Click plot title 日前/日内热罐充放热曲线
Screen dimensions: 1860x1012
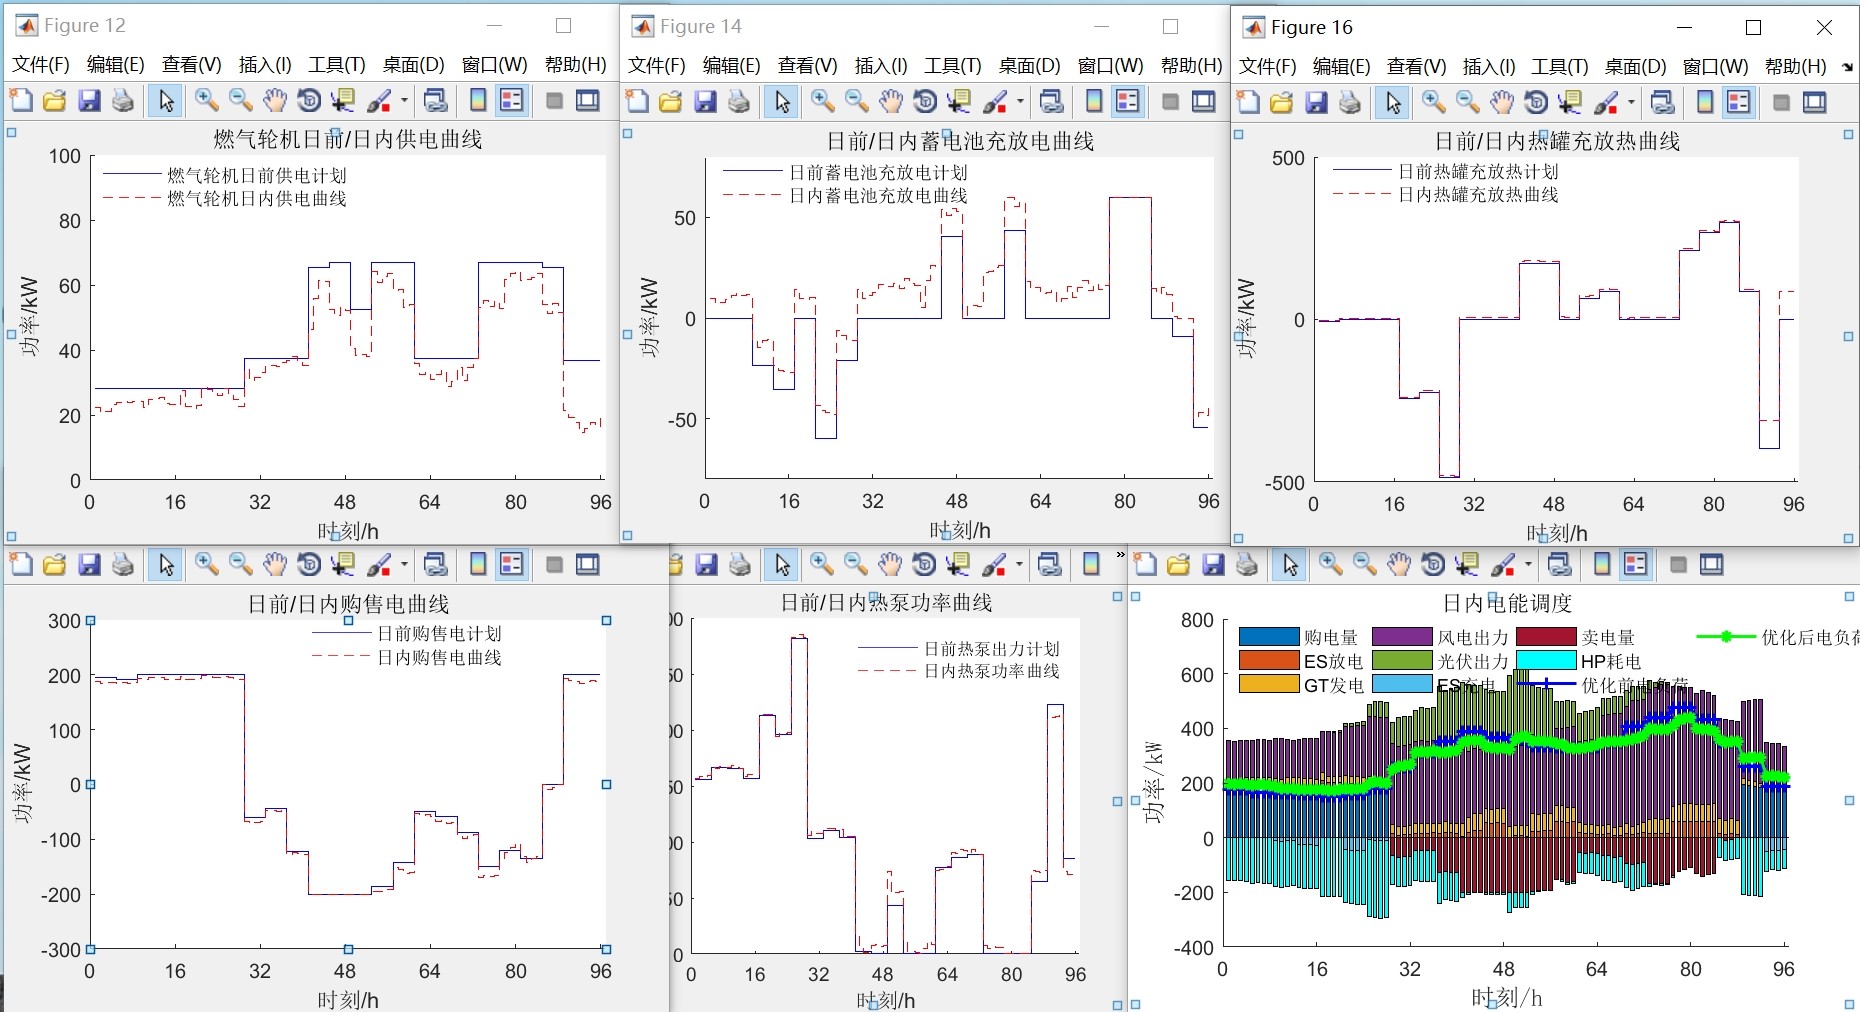1557,142
